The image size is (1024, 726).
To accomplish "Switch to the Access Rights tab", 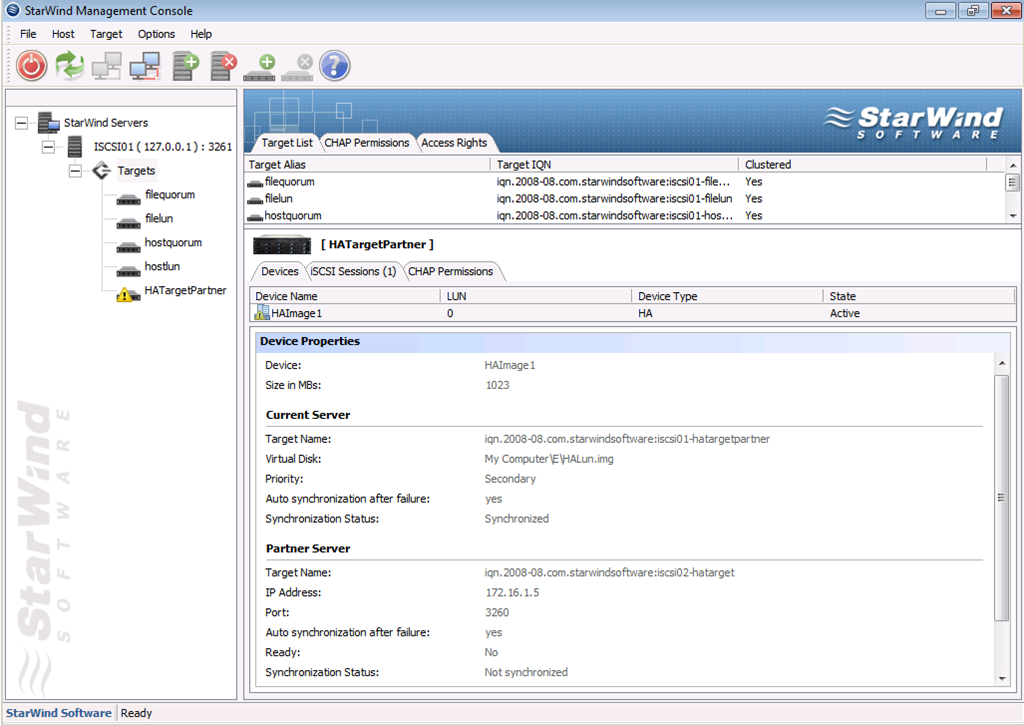I will pyautogui.click(x=454, y=143).
